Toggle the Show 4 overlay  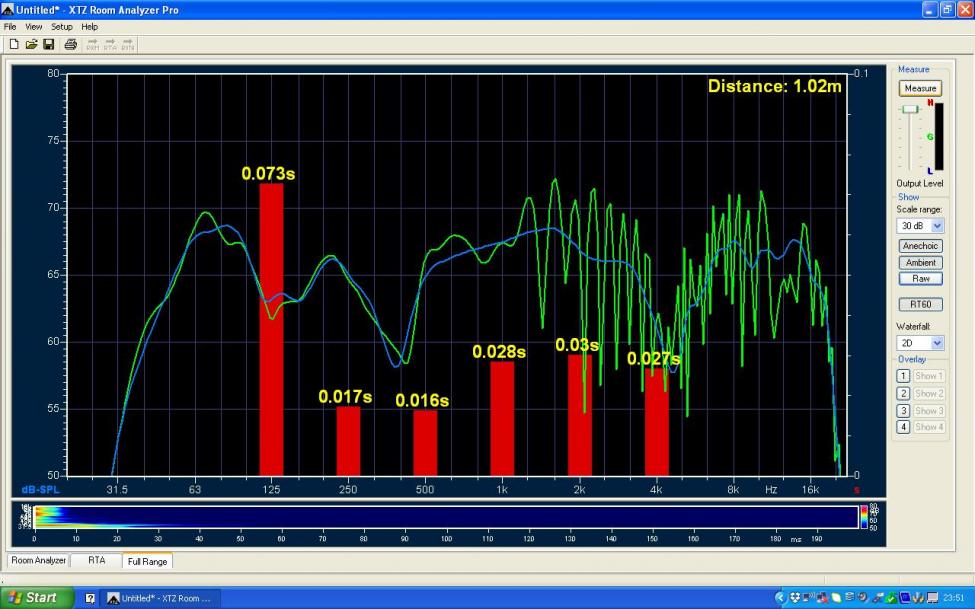coord(929,427)
